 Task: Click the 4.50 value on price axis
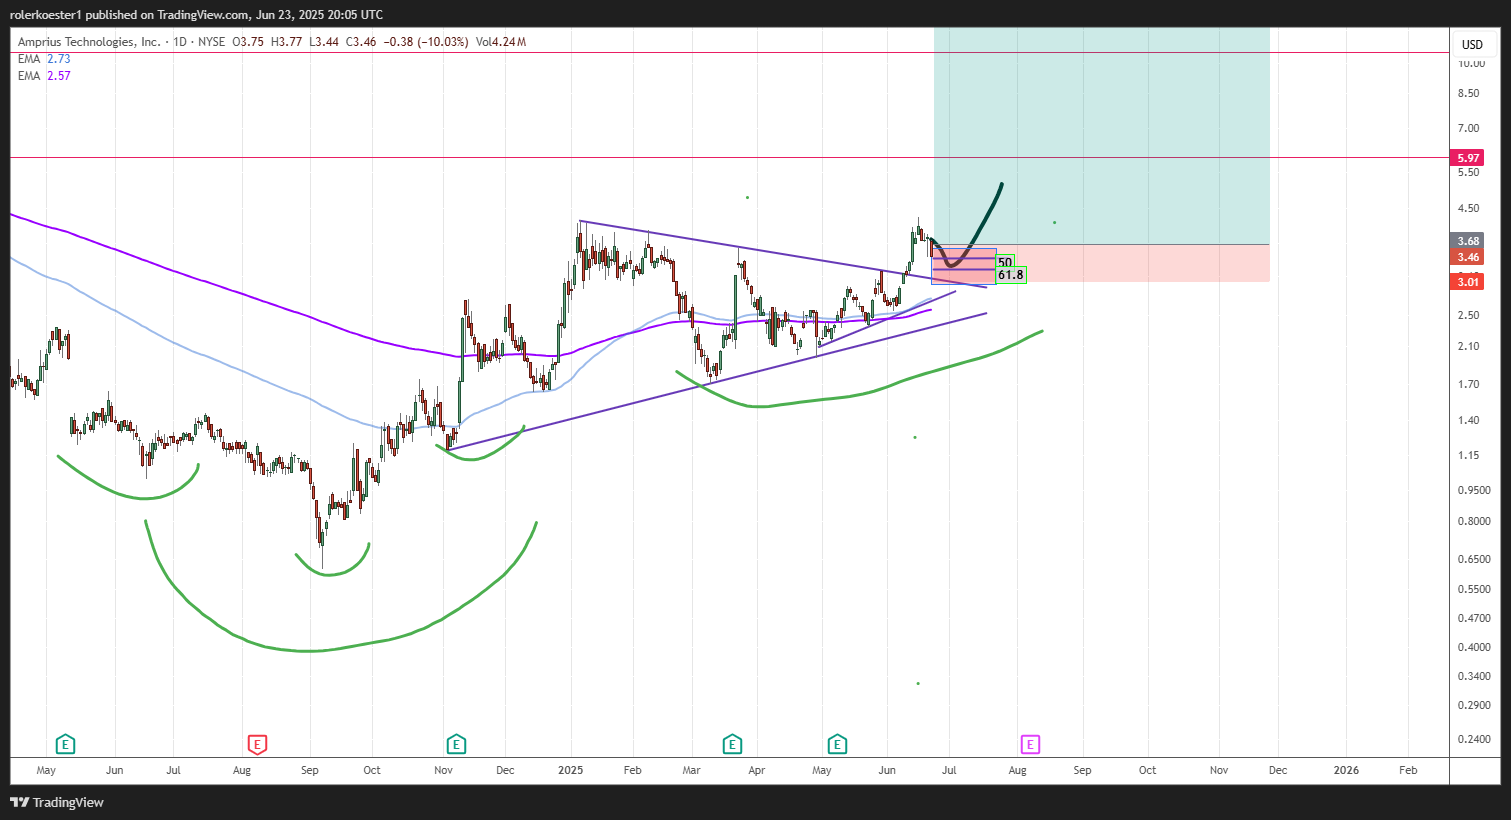click(1469, 208)
